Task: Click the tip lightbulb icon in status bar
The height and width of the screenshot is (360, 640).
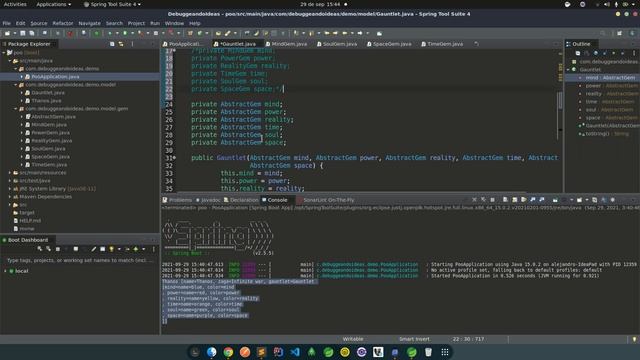Action: click(634, 339)
